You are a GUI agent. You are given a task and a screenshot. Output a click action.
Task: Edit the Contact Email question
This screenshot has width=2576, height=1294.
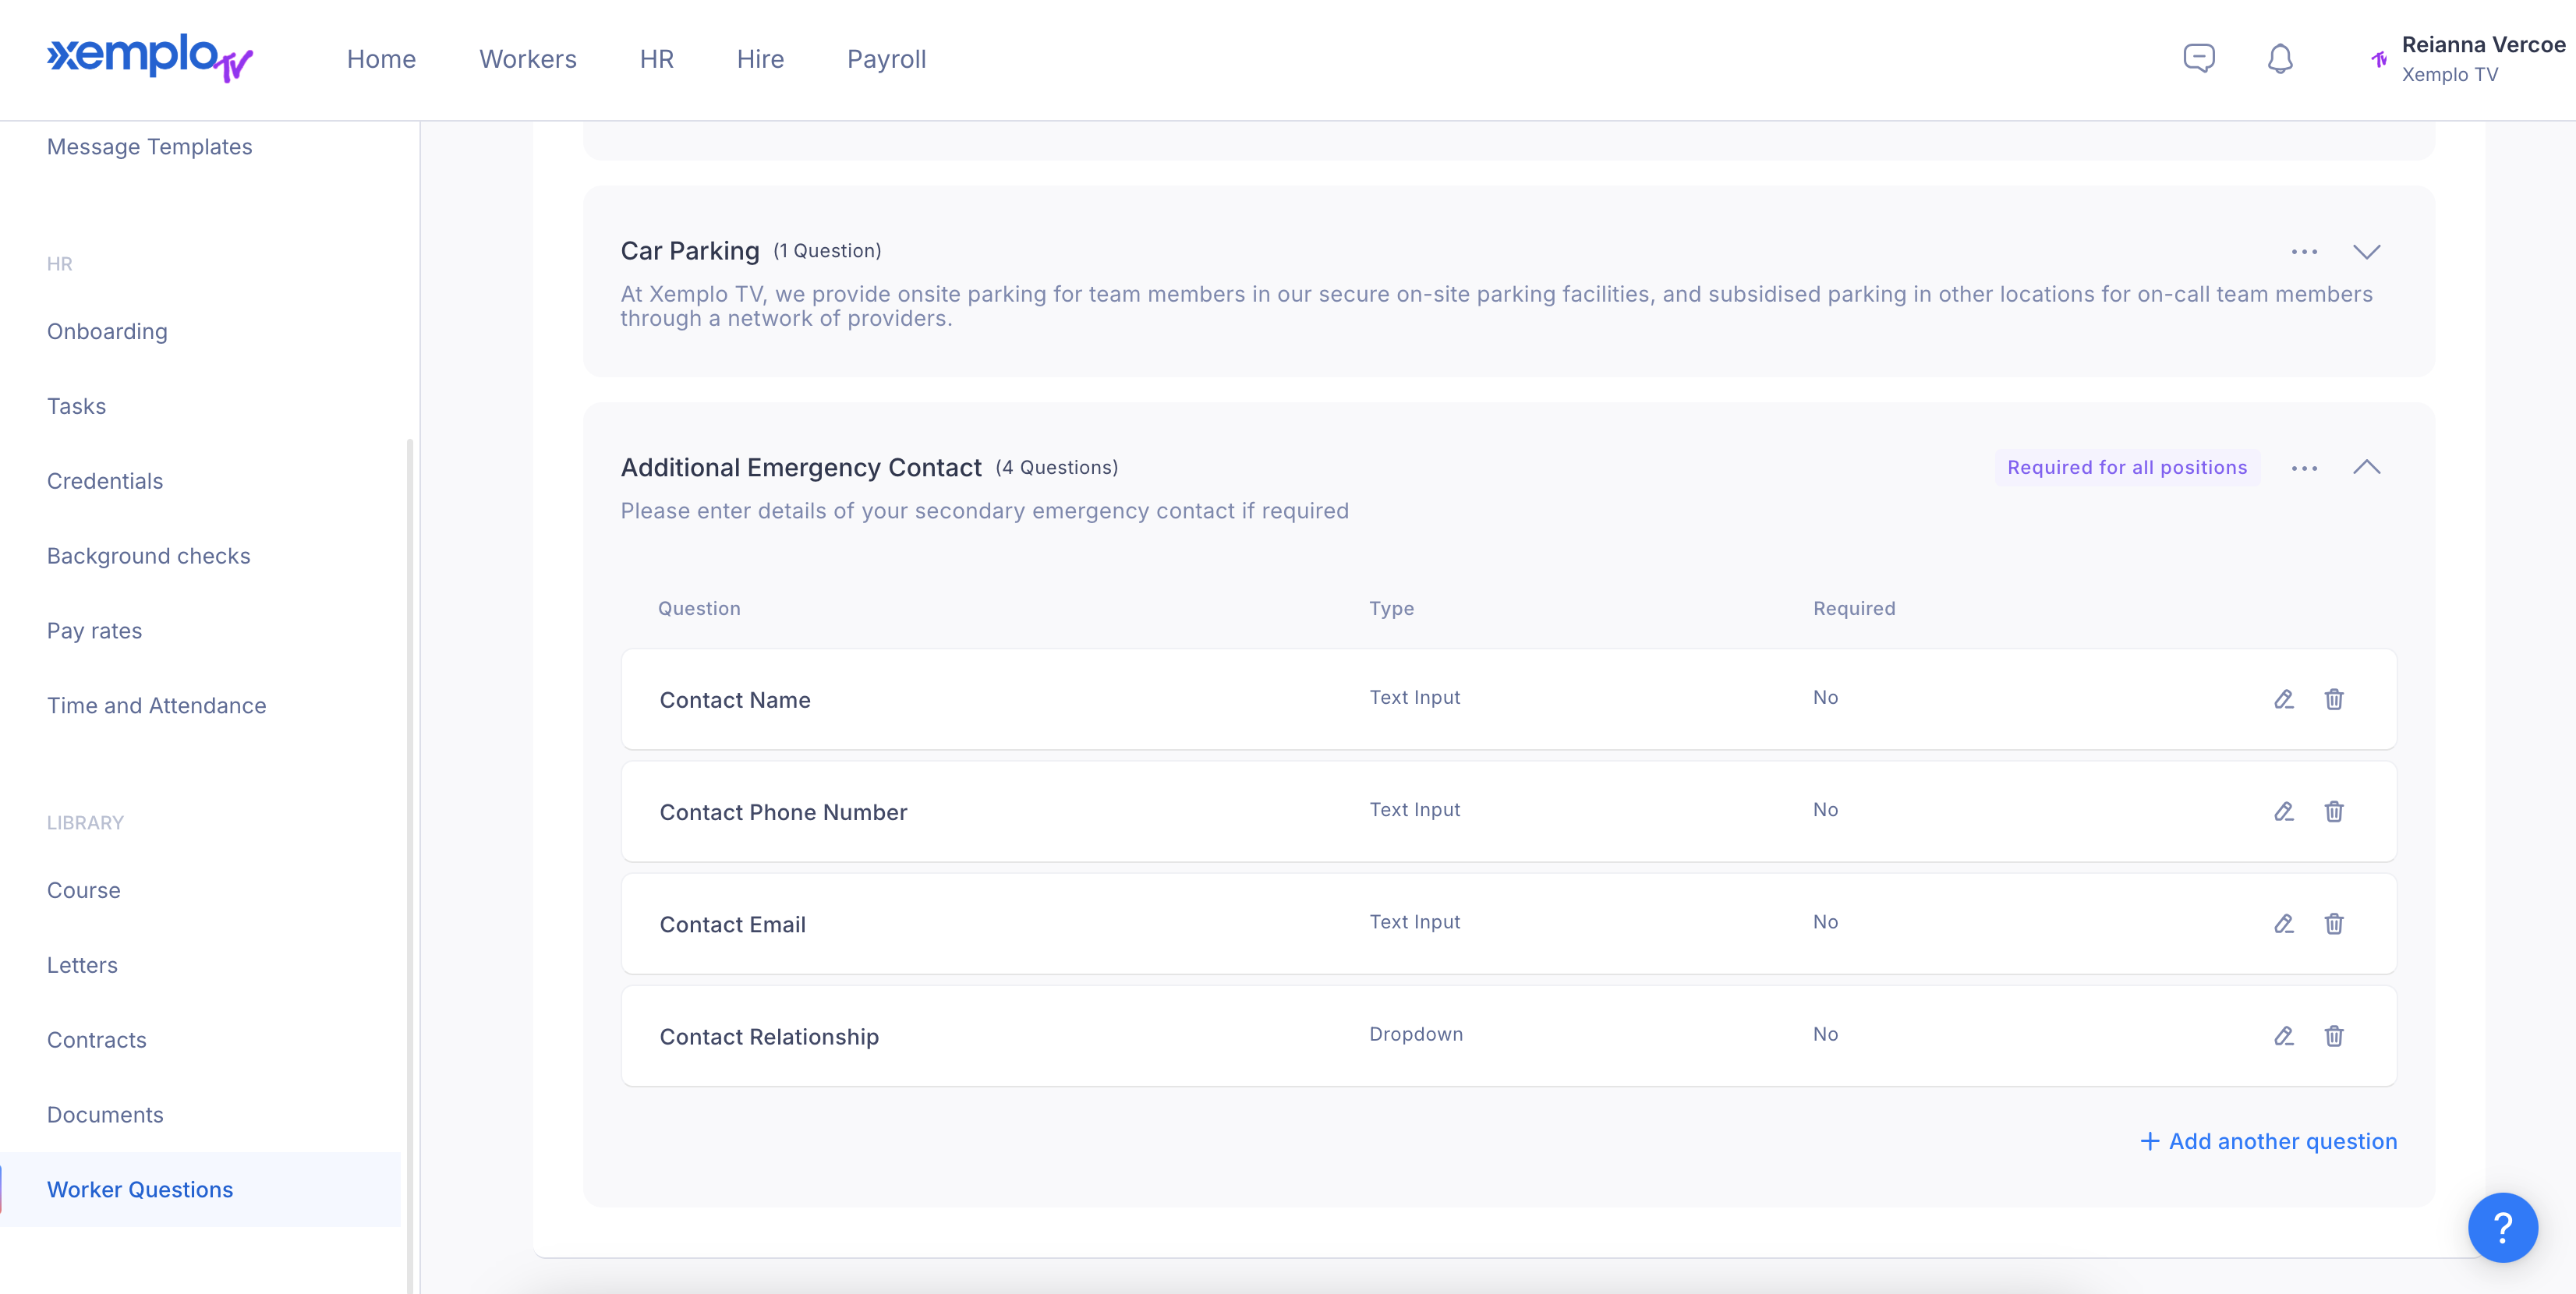pos(2283,923)
